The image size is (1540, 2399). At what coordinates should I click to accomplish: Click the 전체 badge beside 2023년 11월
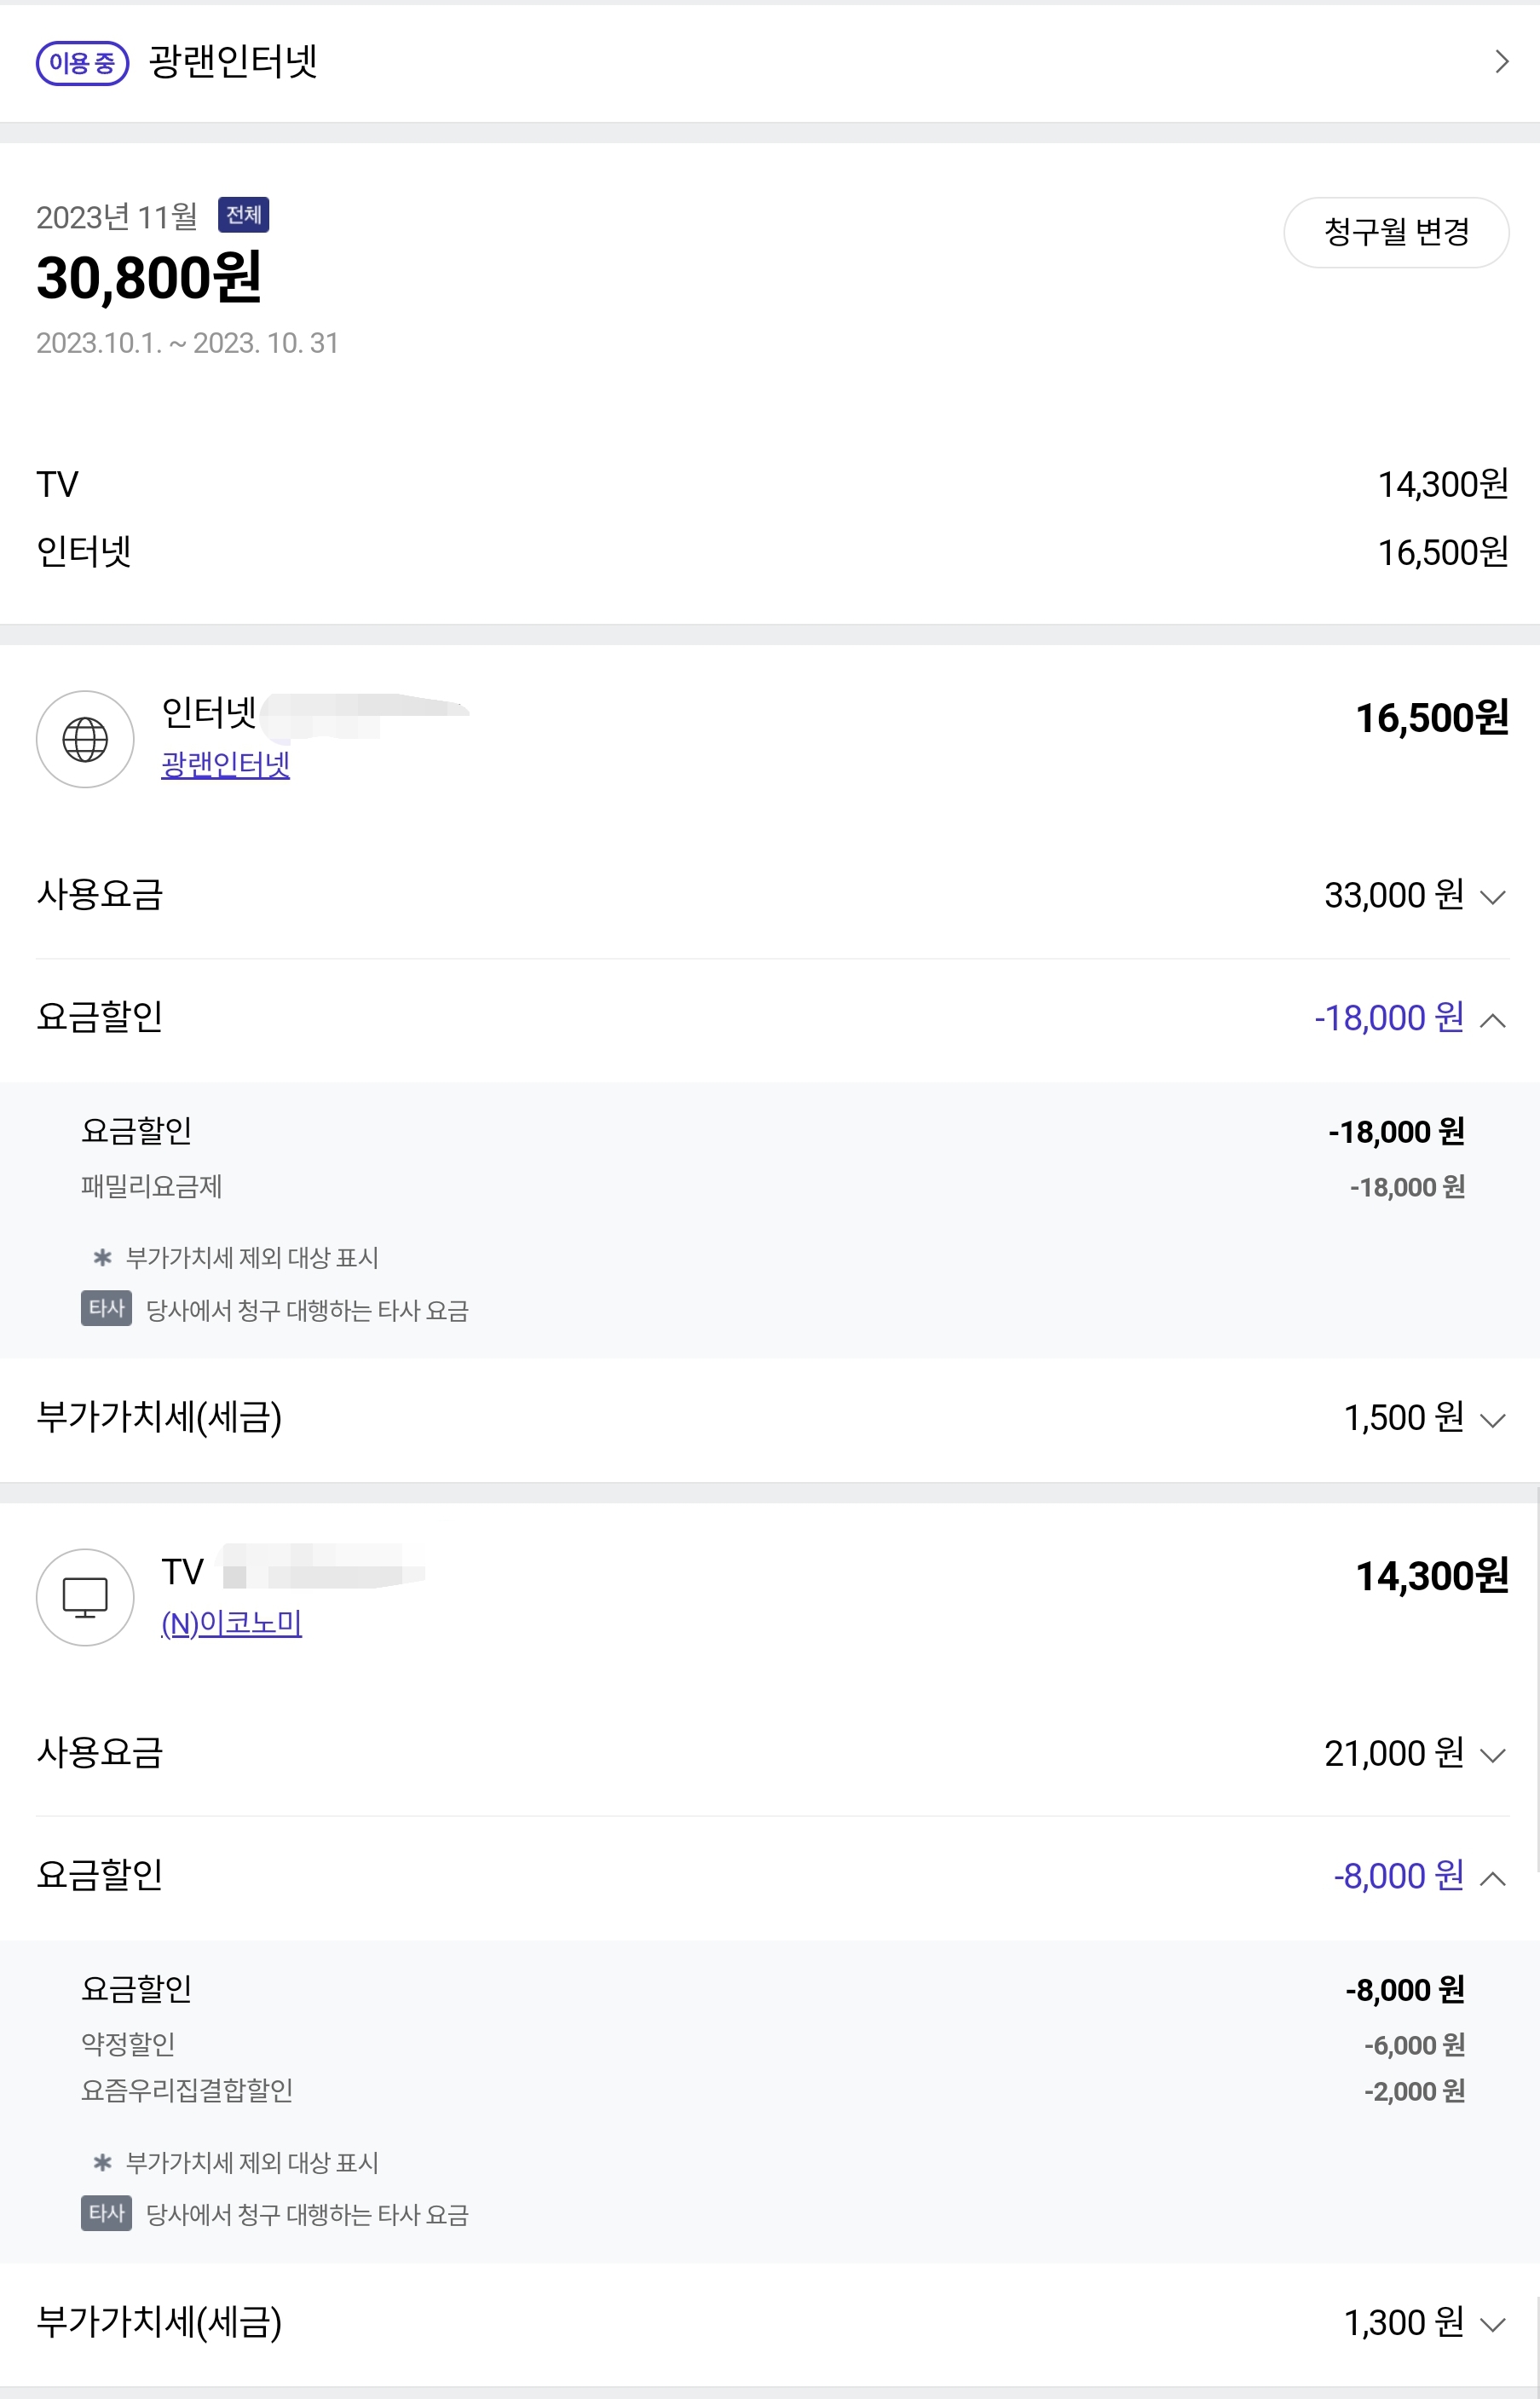243,215
